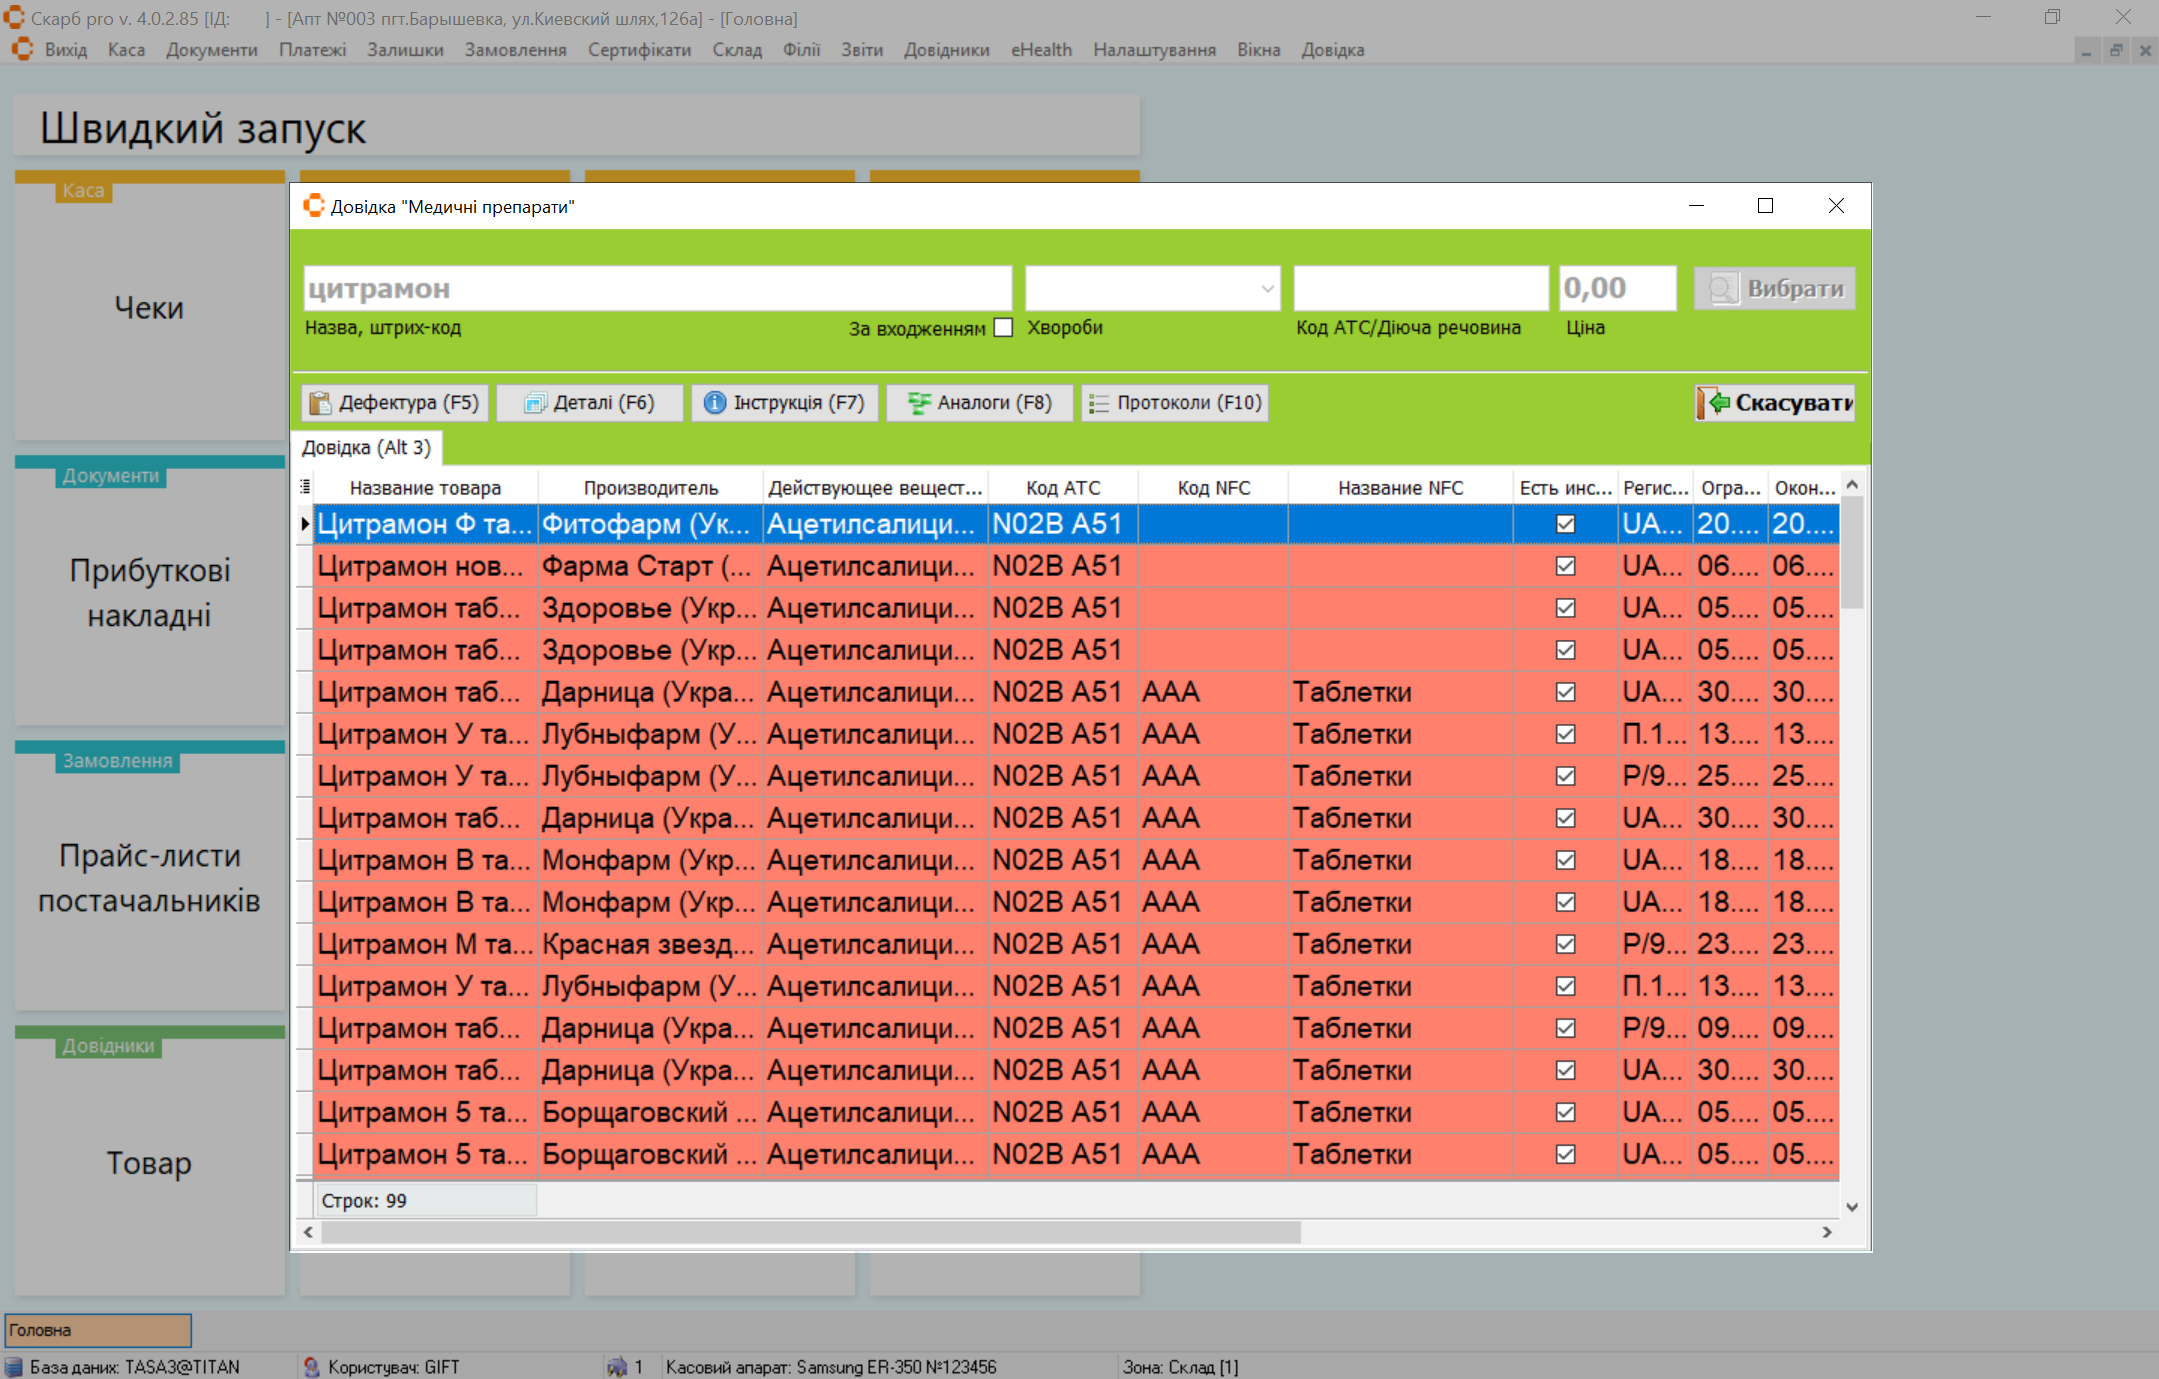Open the Довідники menu
2159x1379 pixels.
(x=945, y=50)
